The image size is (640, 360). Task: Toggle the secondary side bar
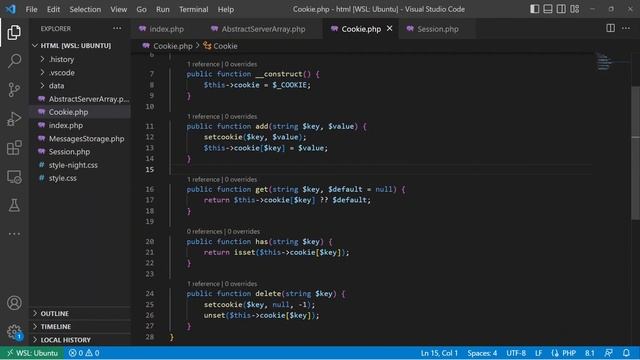coord(561,9)
